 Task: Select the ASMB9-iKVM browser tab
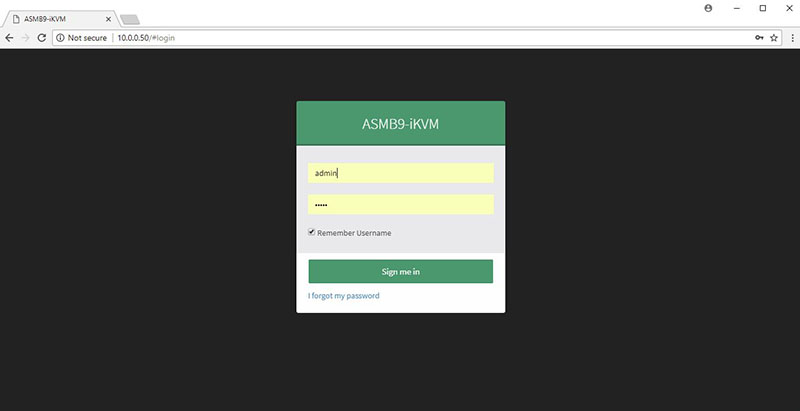tap(60, 19)
